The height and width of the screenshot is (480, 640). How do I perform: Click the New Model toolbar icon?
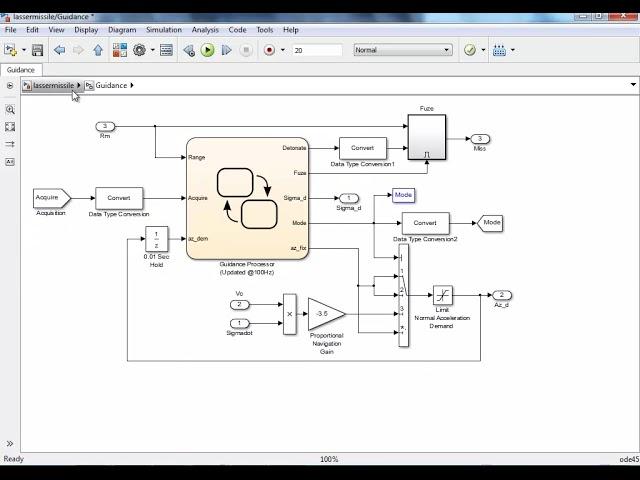[x=10, y=50]
